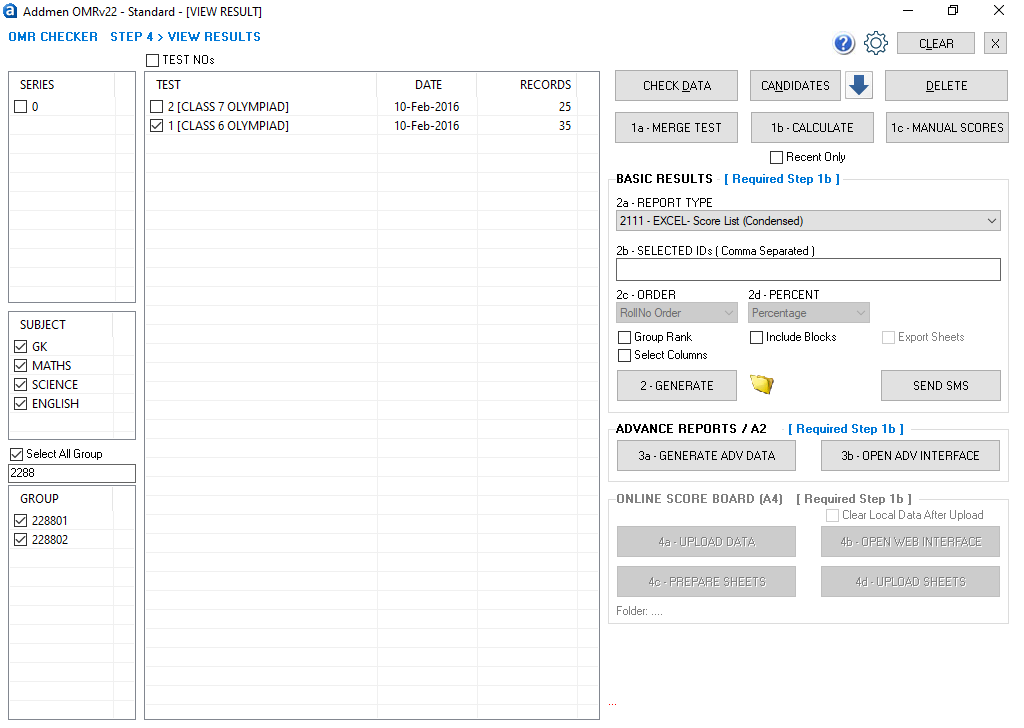
Task: Click the DELETE button
Action: [946, 86]
